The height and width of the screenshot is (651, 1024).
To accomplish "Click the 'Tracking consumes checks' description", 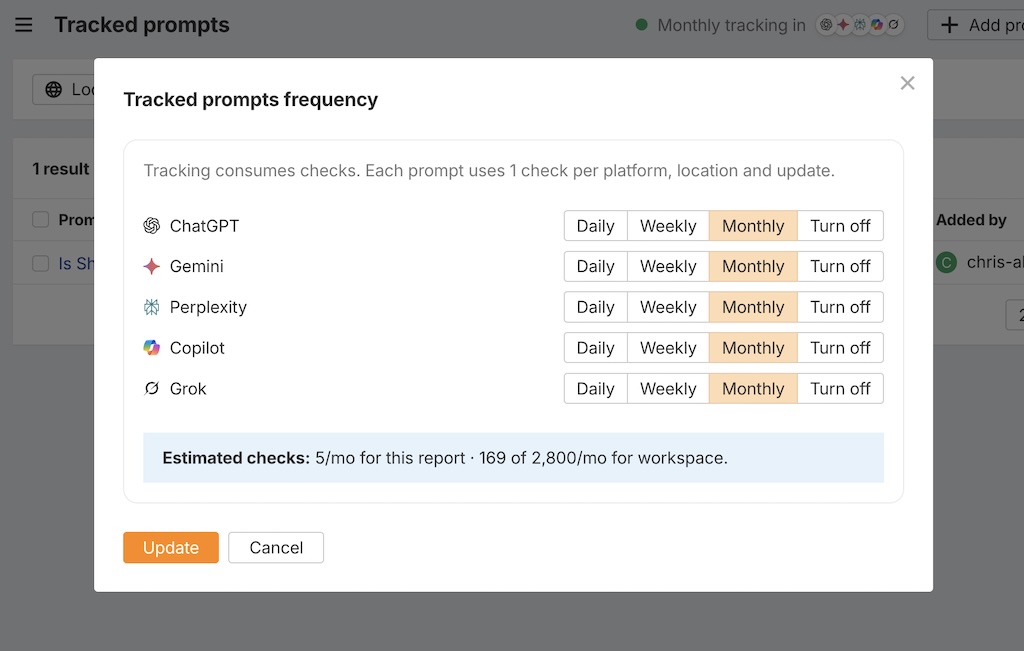I will point(489,170).
